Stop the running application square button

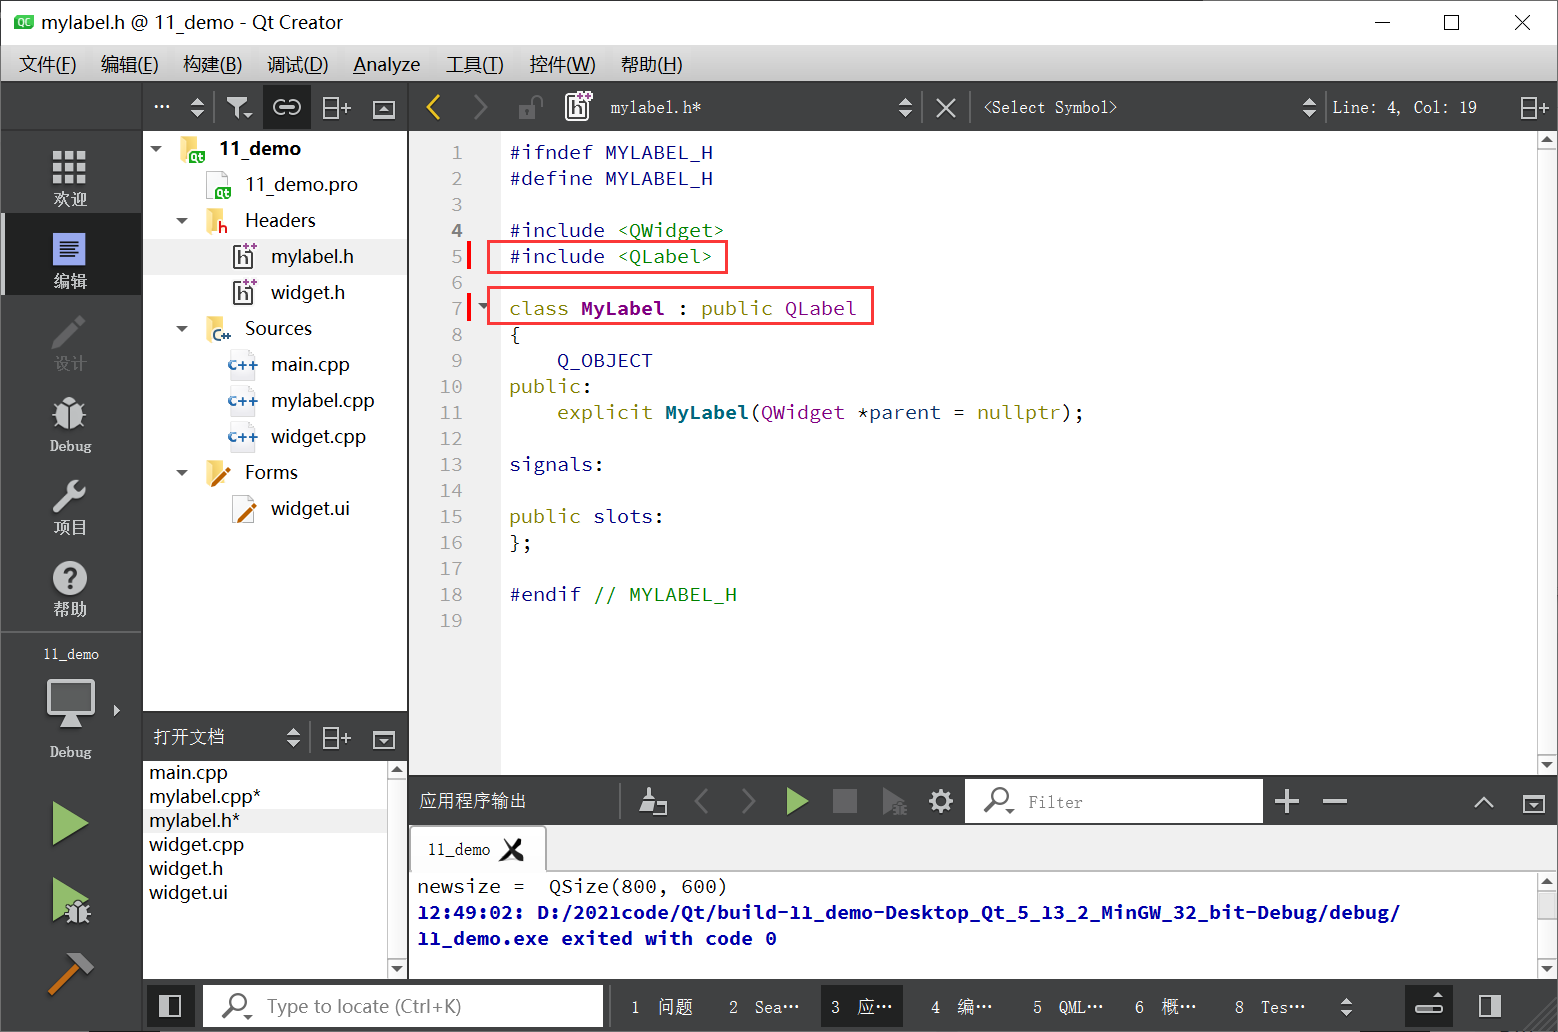(845, 801)
